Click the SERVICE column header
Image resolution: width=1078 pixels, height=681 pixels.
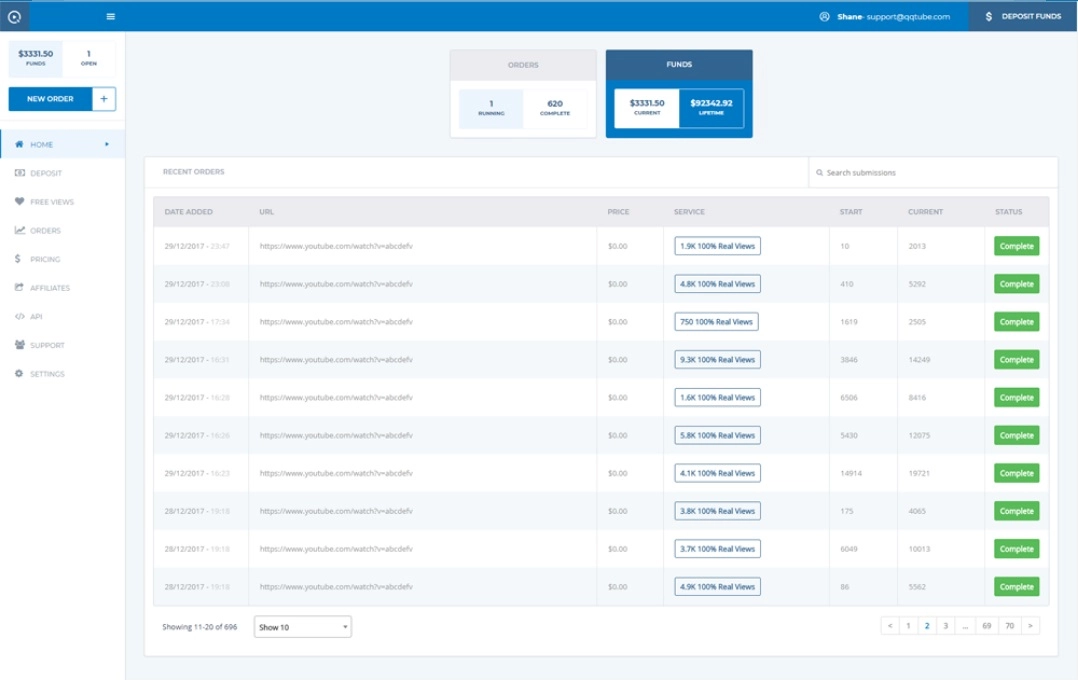[689, 212]
